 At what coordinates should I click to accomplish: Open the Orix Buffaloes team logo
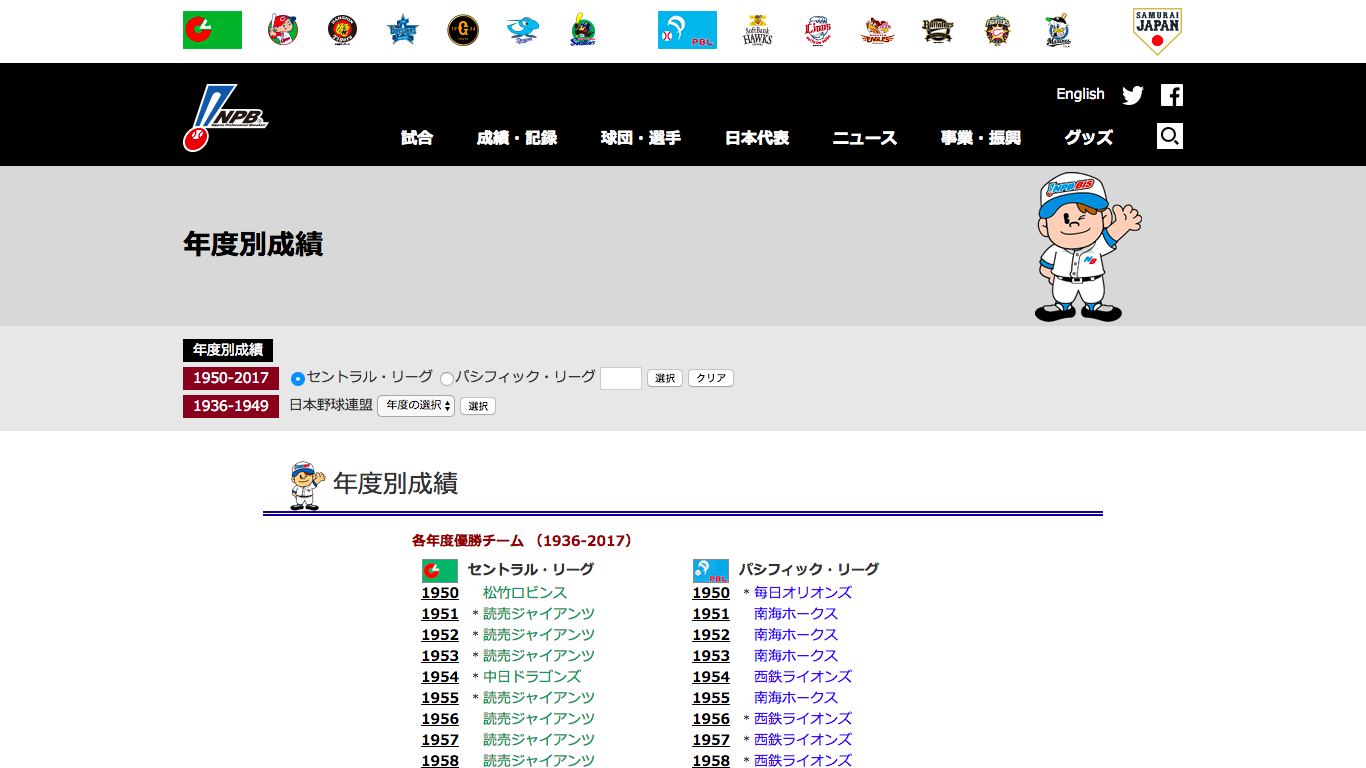938,30
